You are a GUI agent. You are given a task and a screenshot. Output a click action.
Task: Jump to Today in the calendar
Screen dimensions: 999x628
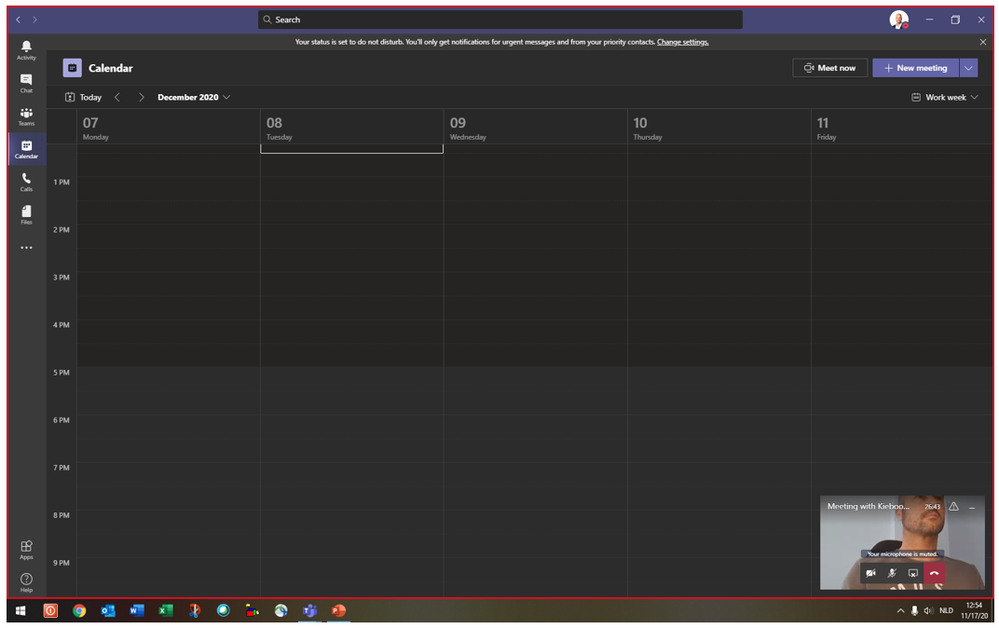click(x=83, y=97)
